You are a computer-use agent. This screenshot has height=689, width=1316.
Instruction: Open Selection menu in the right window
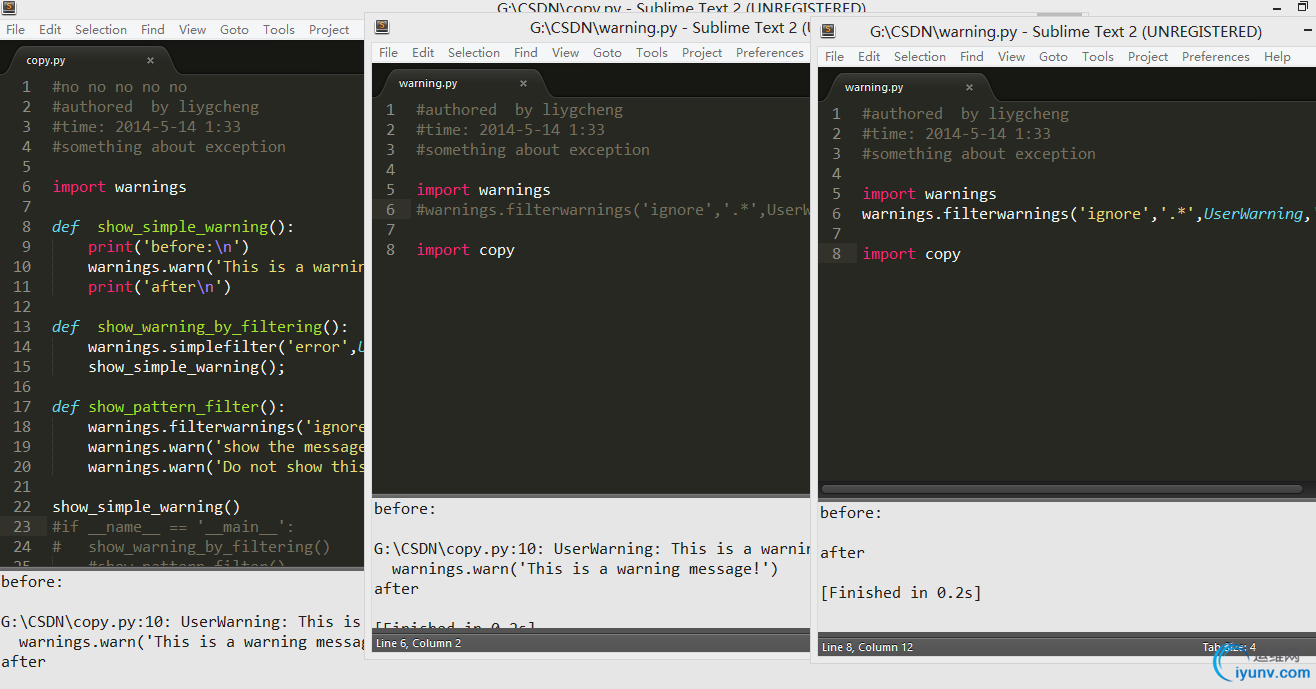click(920, 57)
